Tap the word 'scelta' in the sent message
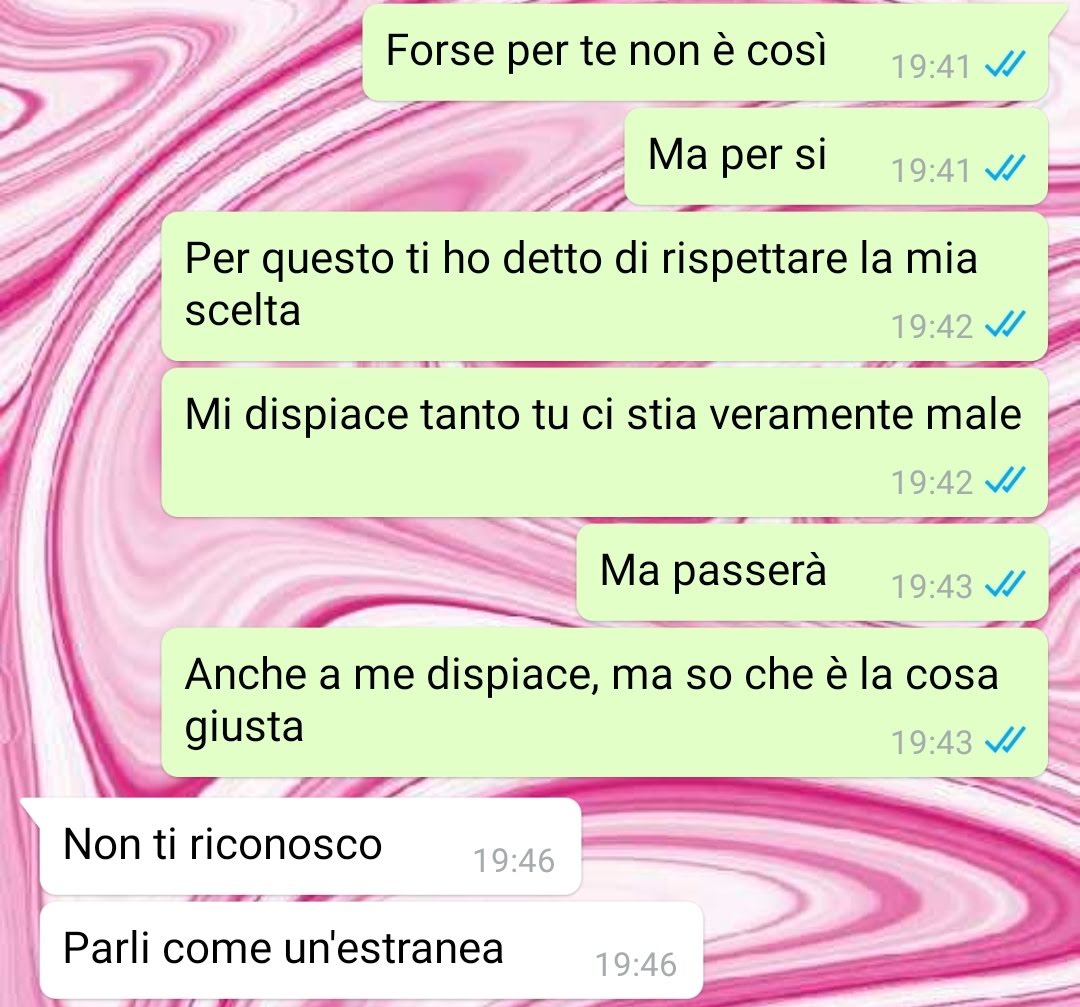The image size is (1080, 1007). pos(242,311)
